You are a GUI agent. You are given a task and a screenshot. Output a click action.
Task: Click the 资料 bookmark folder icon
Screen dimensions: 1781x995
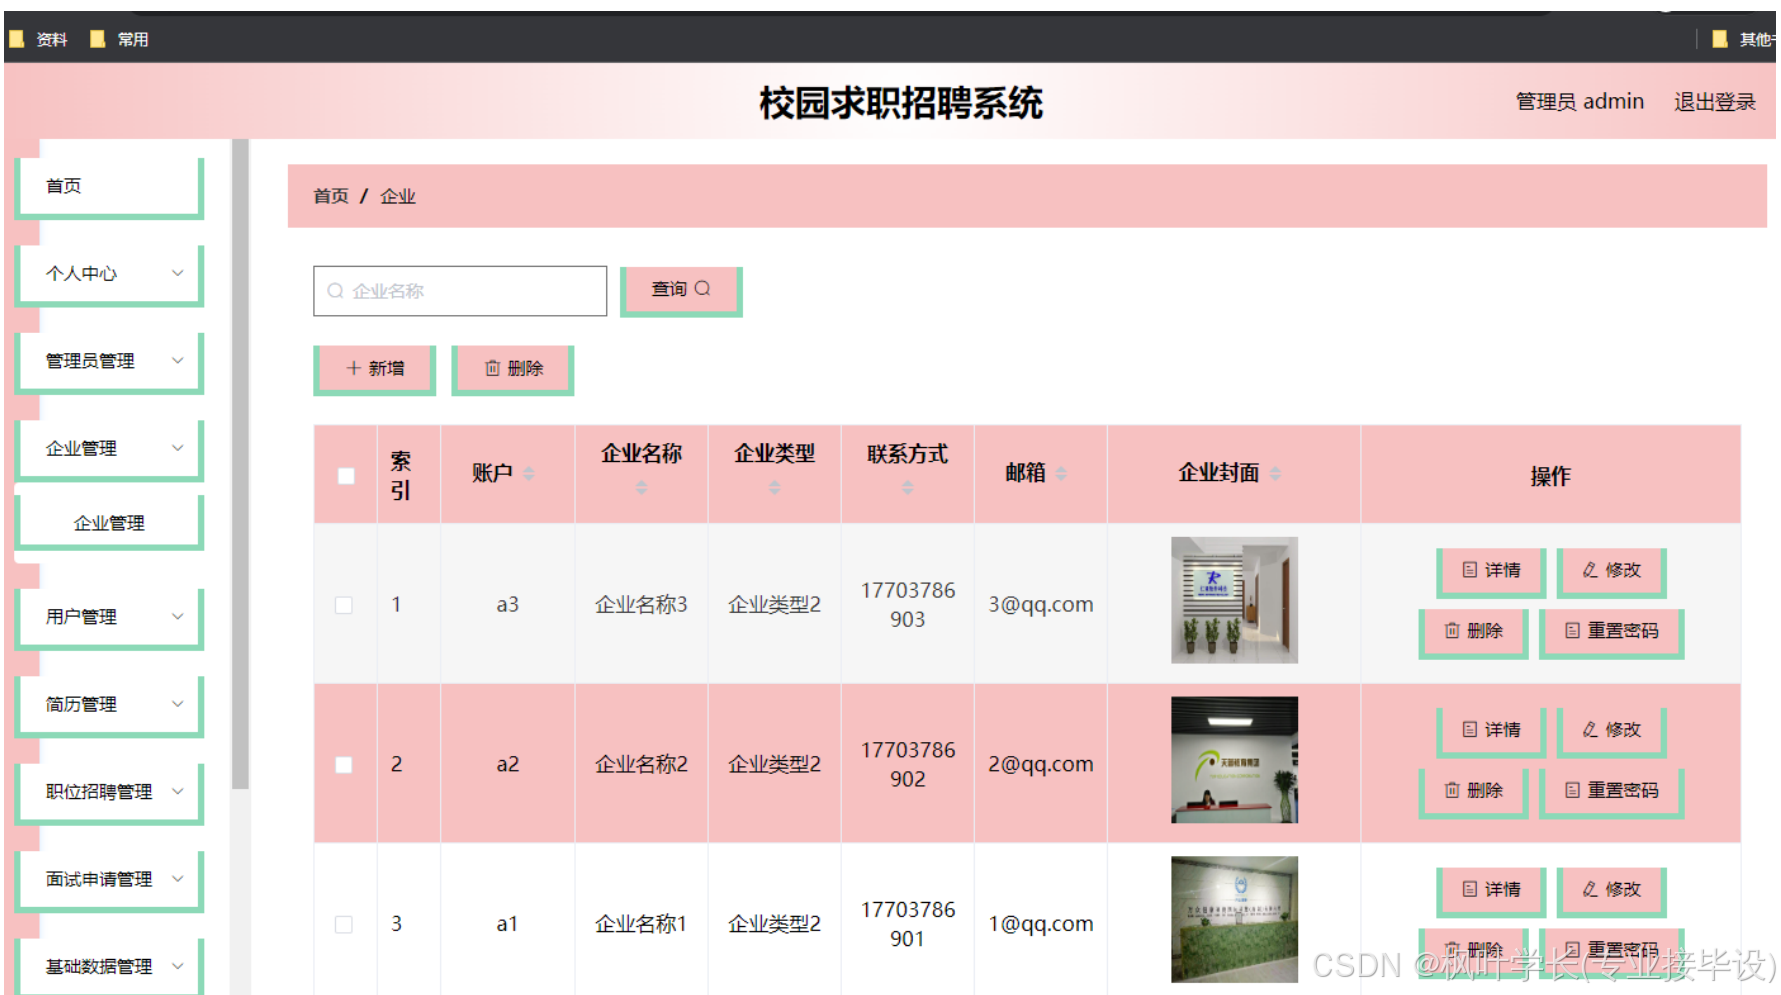tap(16, 39)
